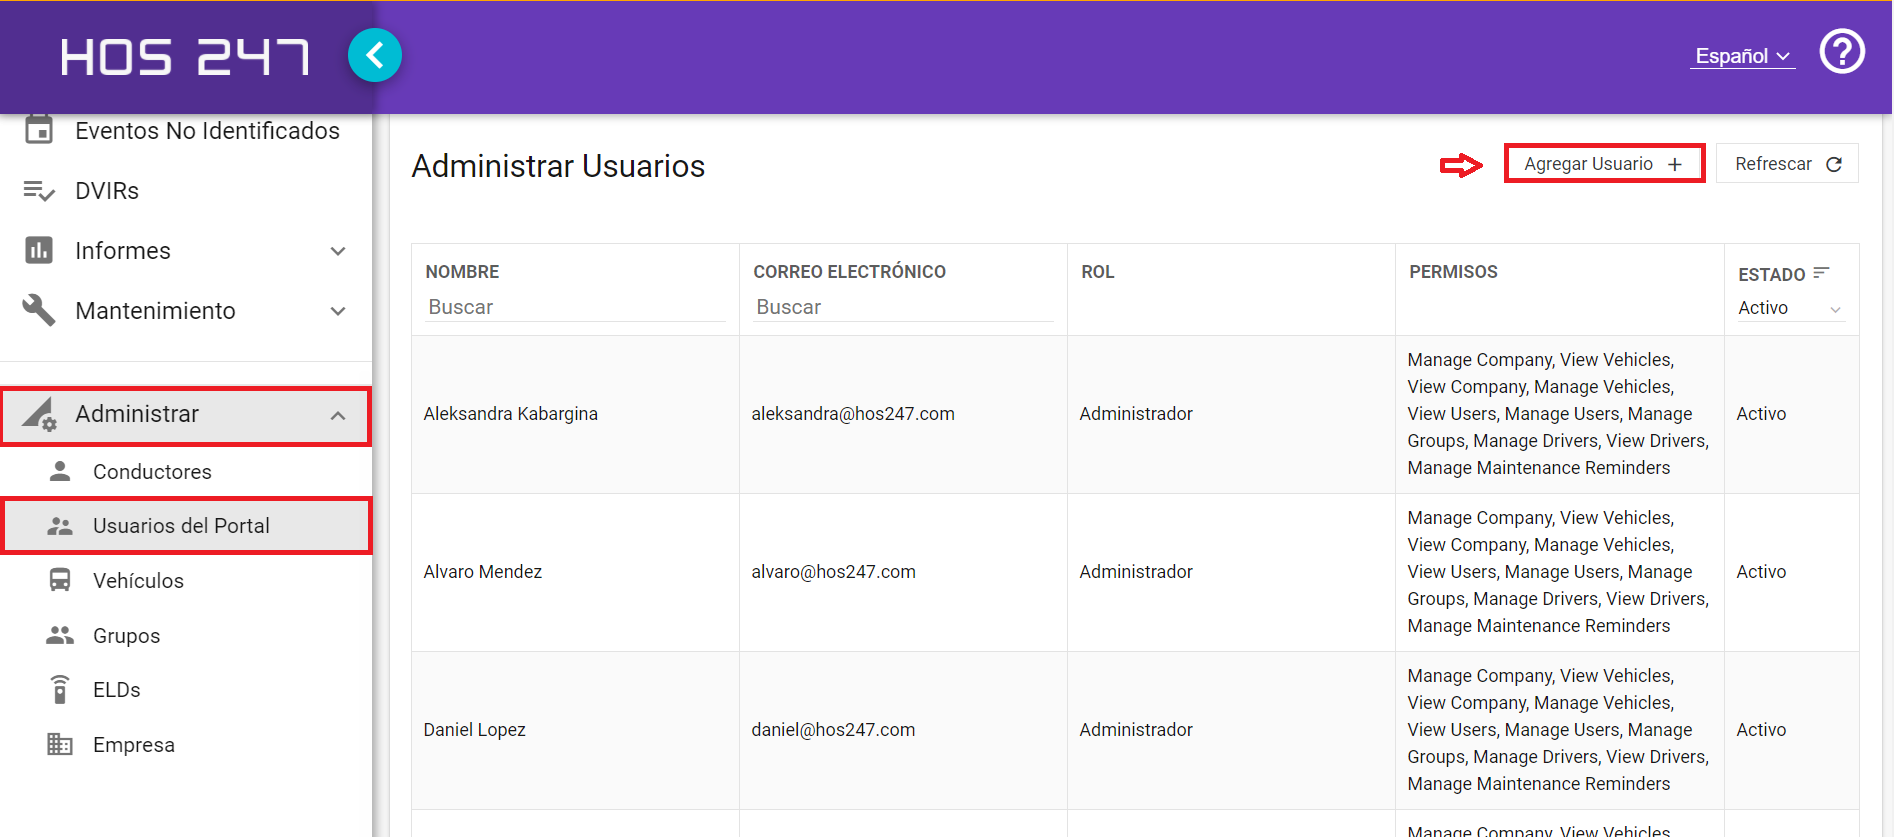Screen dimensions: 1894x837
Task: Open the help question mark icon
Action: coord(1841,51)
